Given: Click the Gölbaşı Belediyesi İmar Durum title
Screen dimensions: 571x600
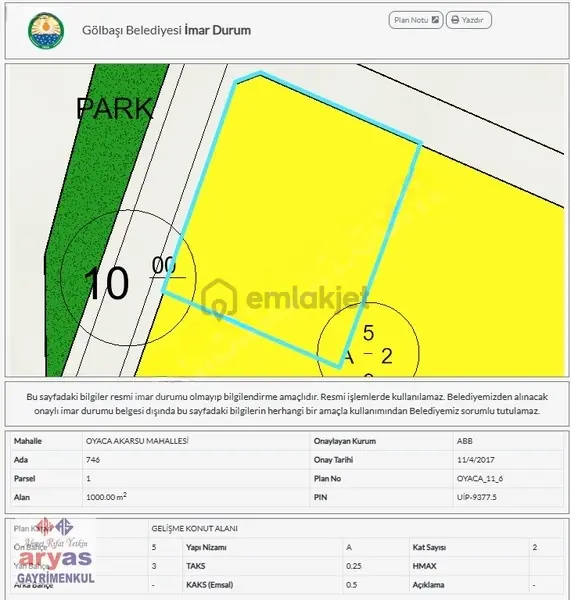Looking at the screenshot, I should click(166, 30).
